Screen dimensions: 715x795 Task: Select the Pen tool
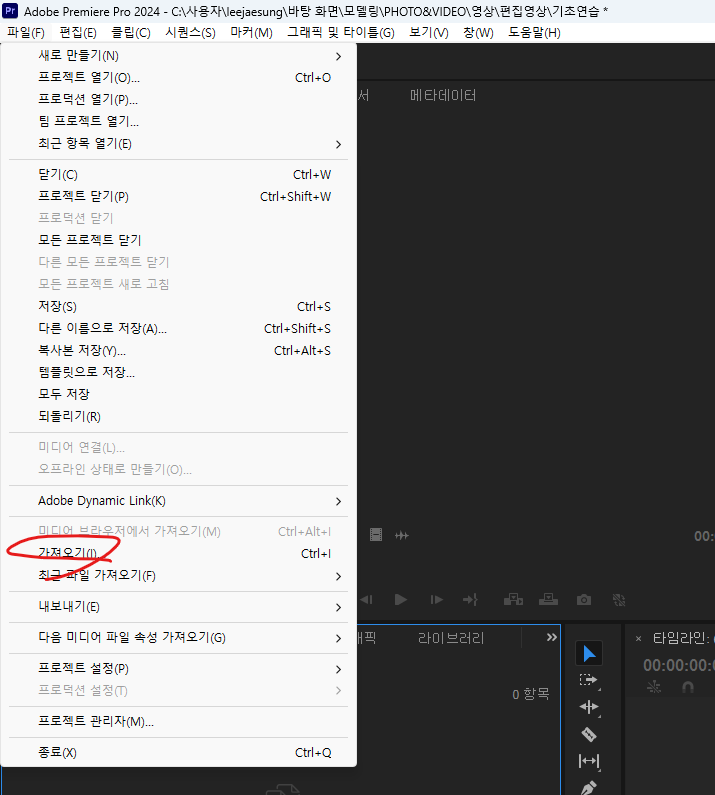tap(589, 787)
